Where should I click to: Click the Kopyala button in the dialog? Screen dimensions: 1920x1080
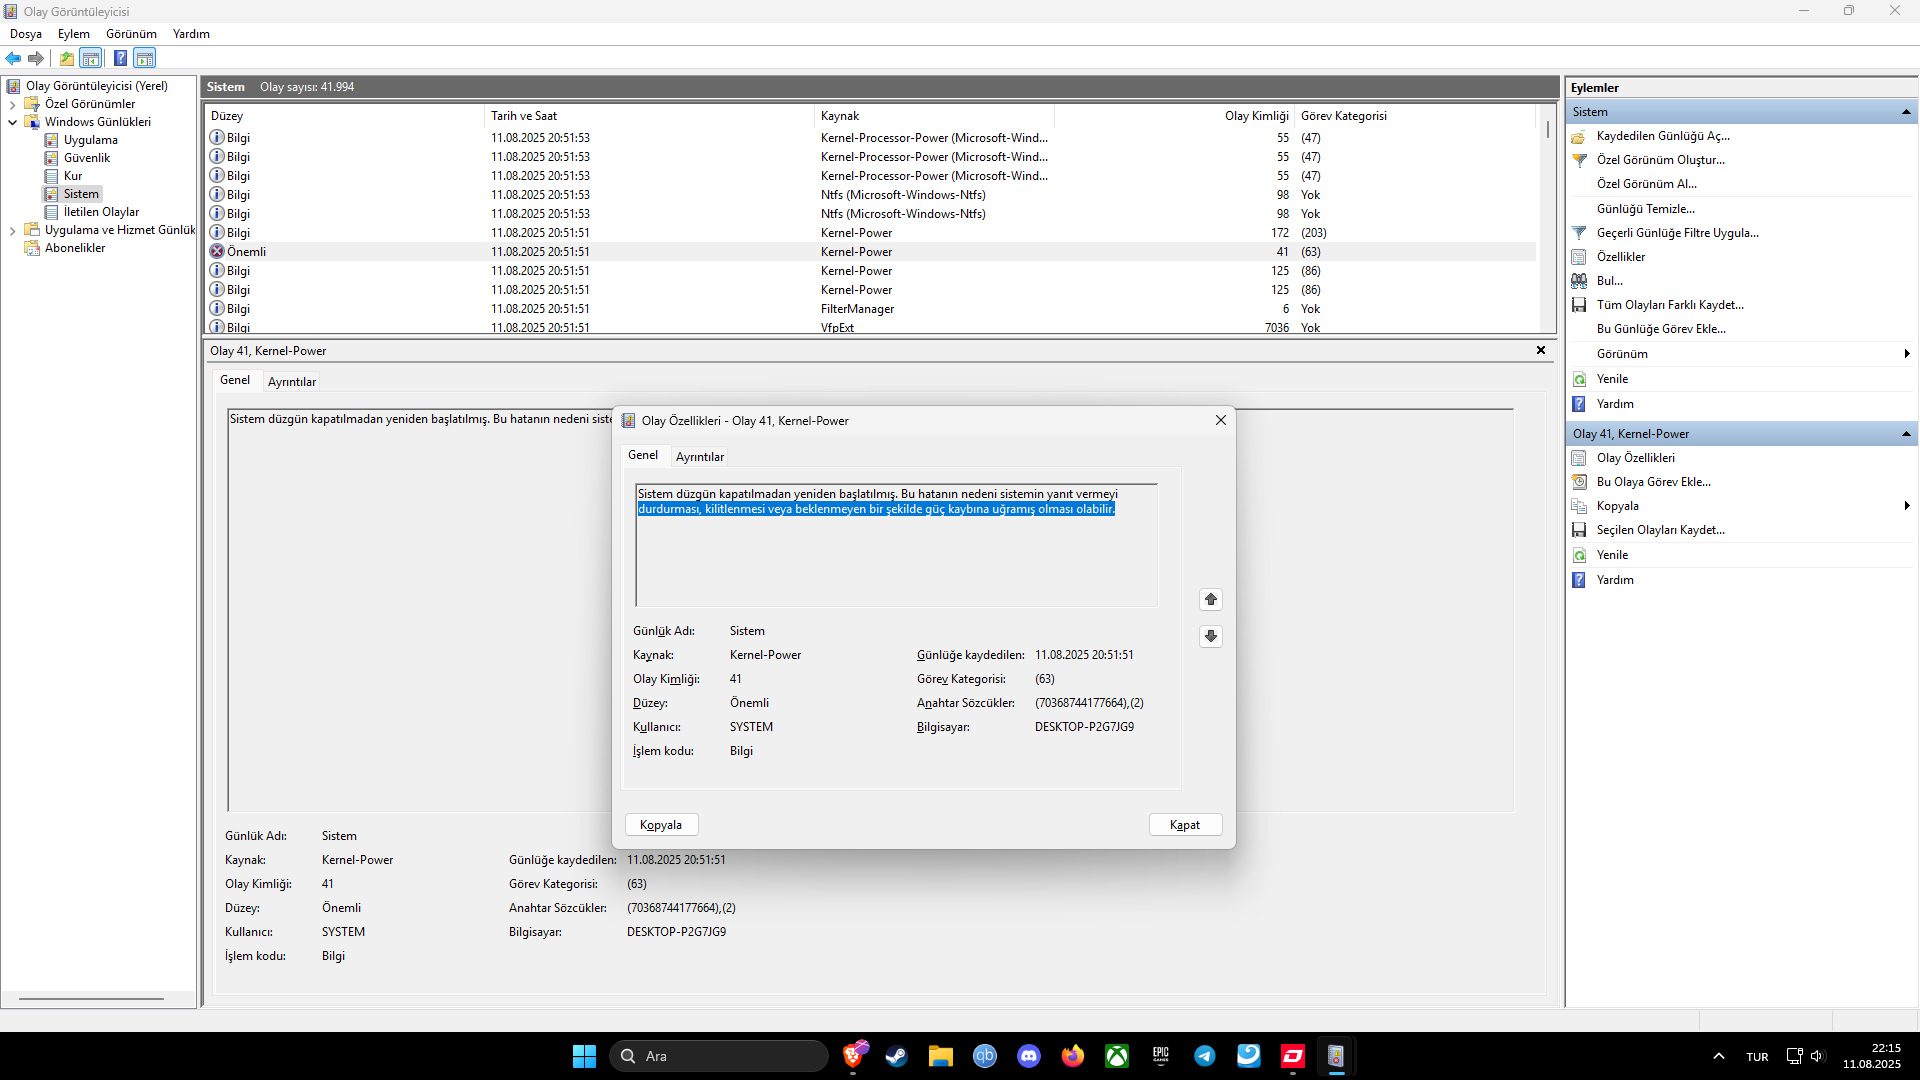[661, 825]
